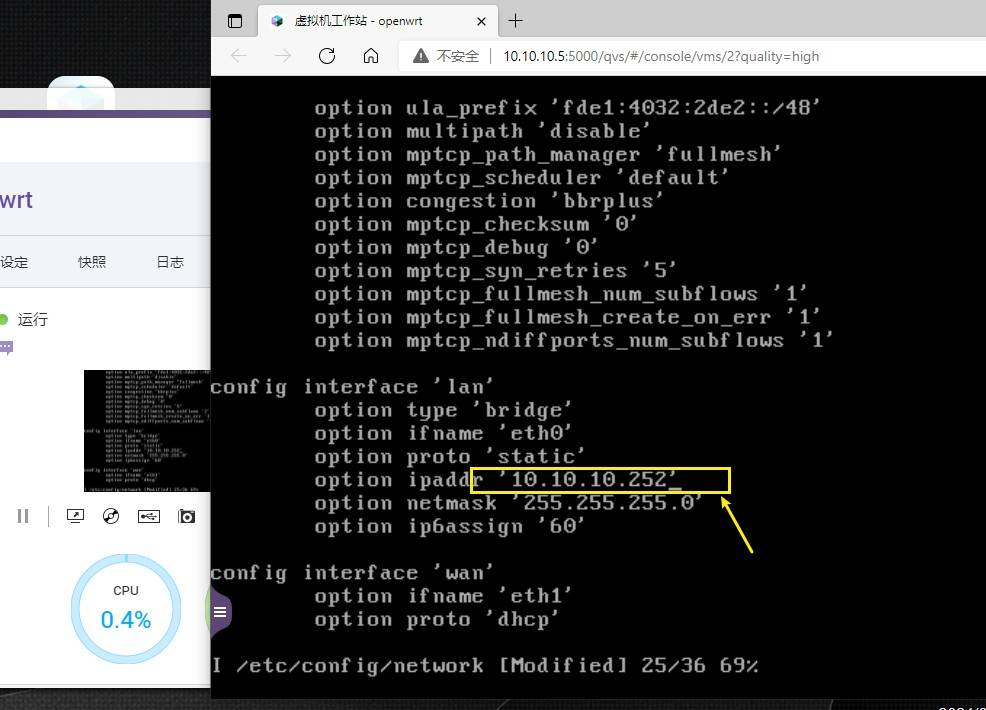
Task: Open the VM console display icon
Action: 75,516
